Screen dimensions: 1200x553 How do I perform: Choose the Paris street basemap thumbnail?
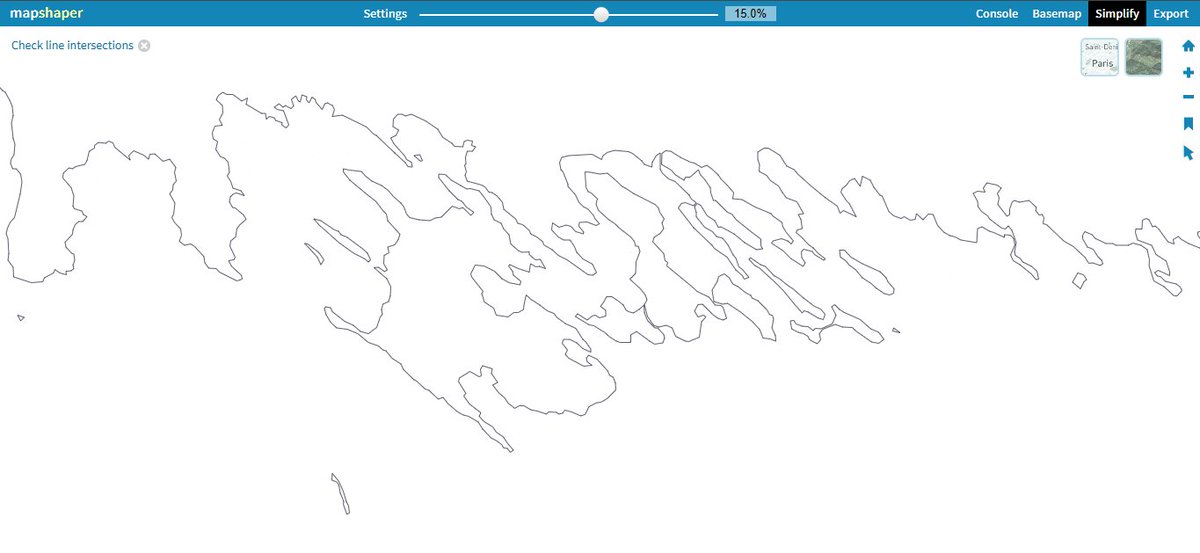pyautogui.click(x=1100, y=57)
